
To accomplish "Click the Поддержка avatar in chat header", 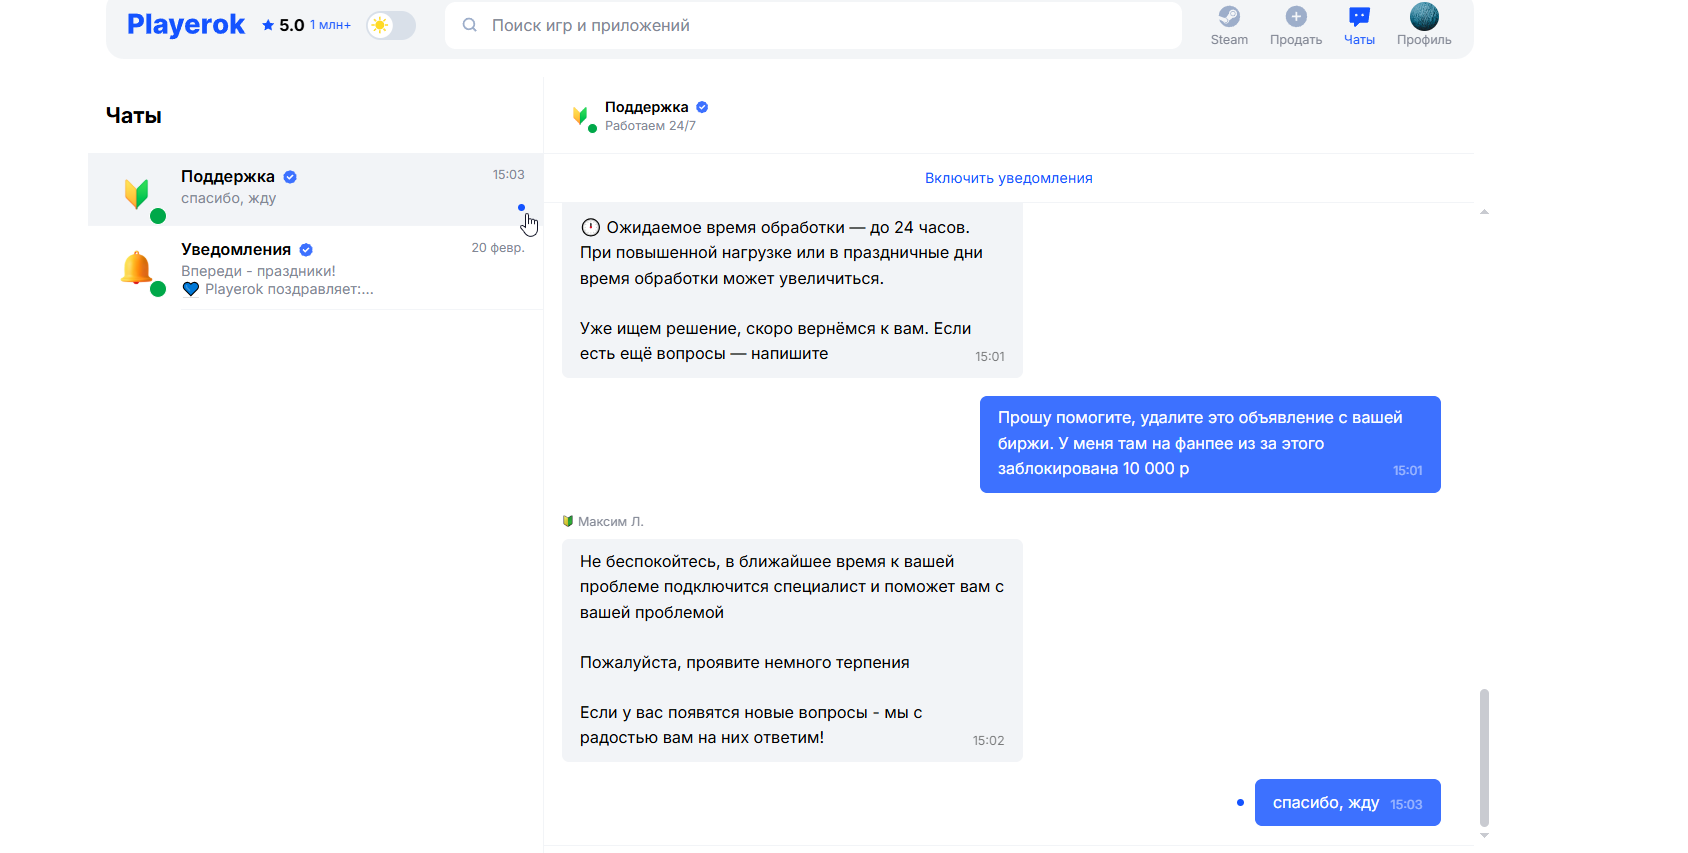I will 580,116.
